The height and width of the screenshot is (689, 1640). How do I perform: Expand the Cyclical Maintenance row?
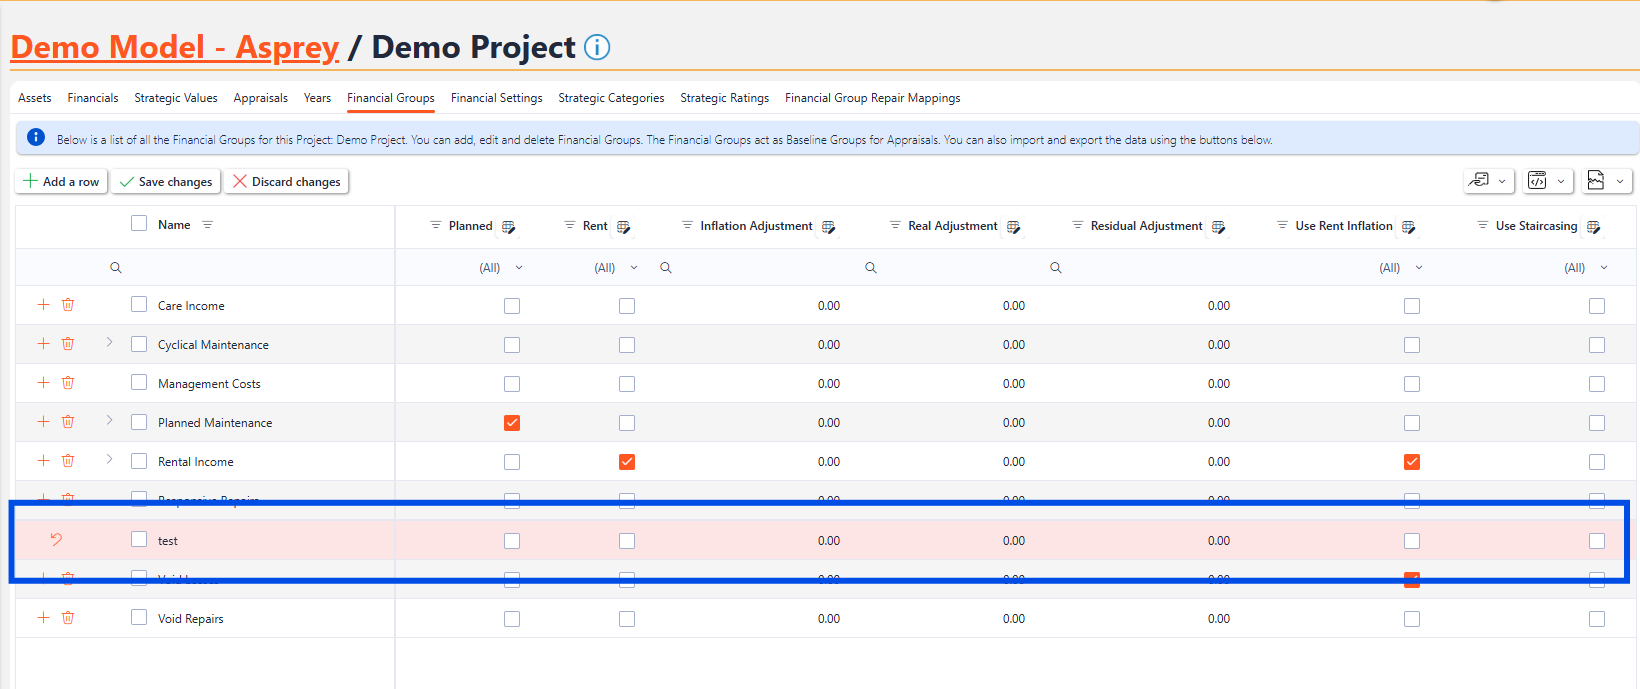click(x=109, y=343)
